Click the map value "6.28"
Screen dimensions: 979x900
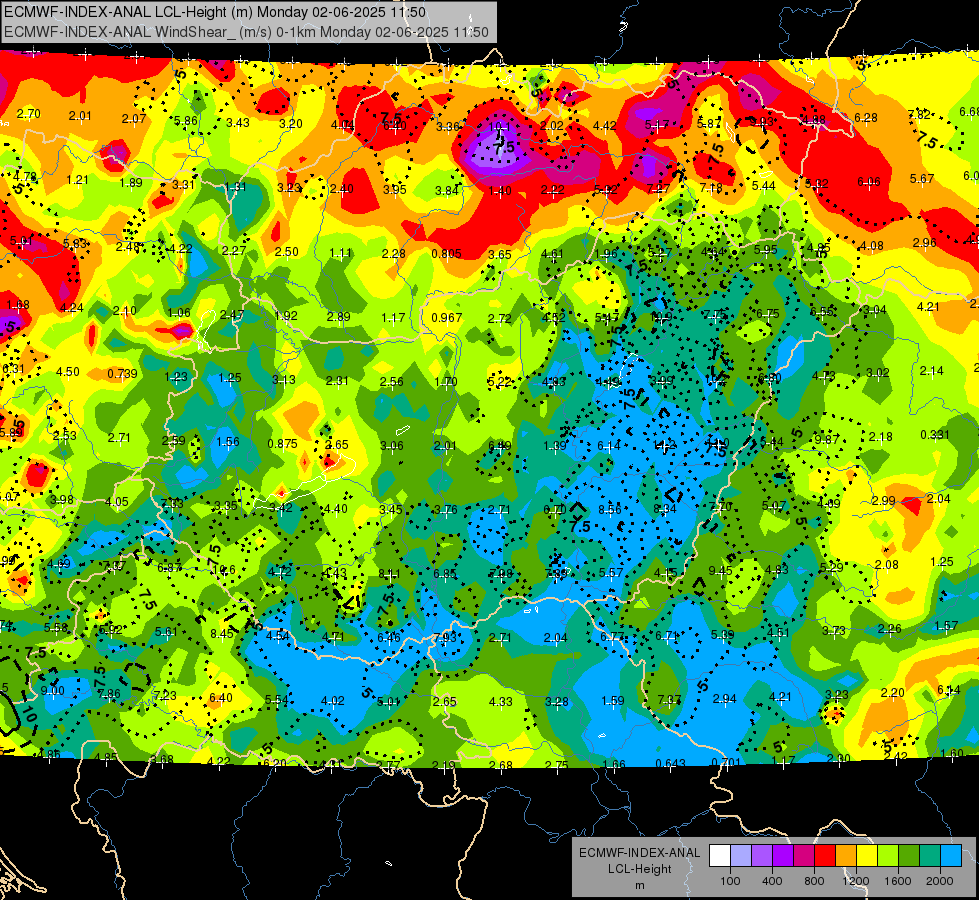(x=866, y=117)
